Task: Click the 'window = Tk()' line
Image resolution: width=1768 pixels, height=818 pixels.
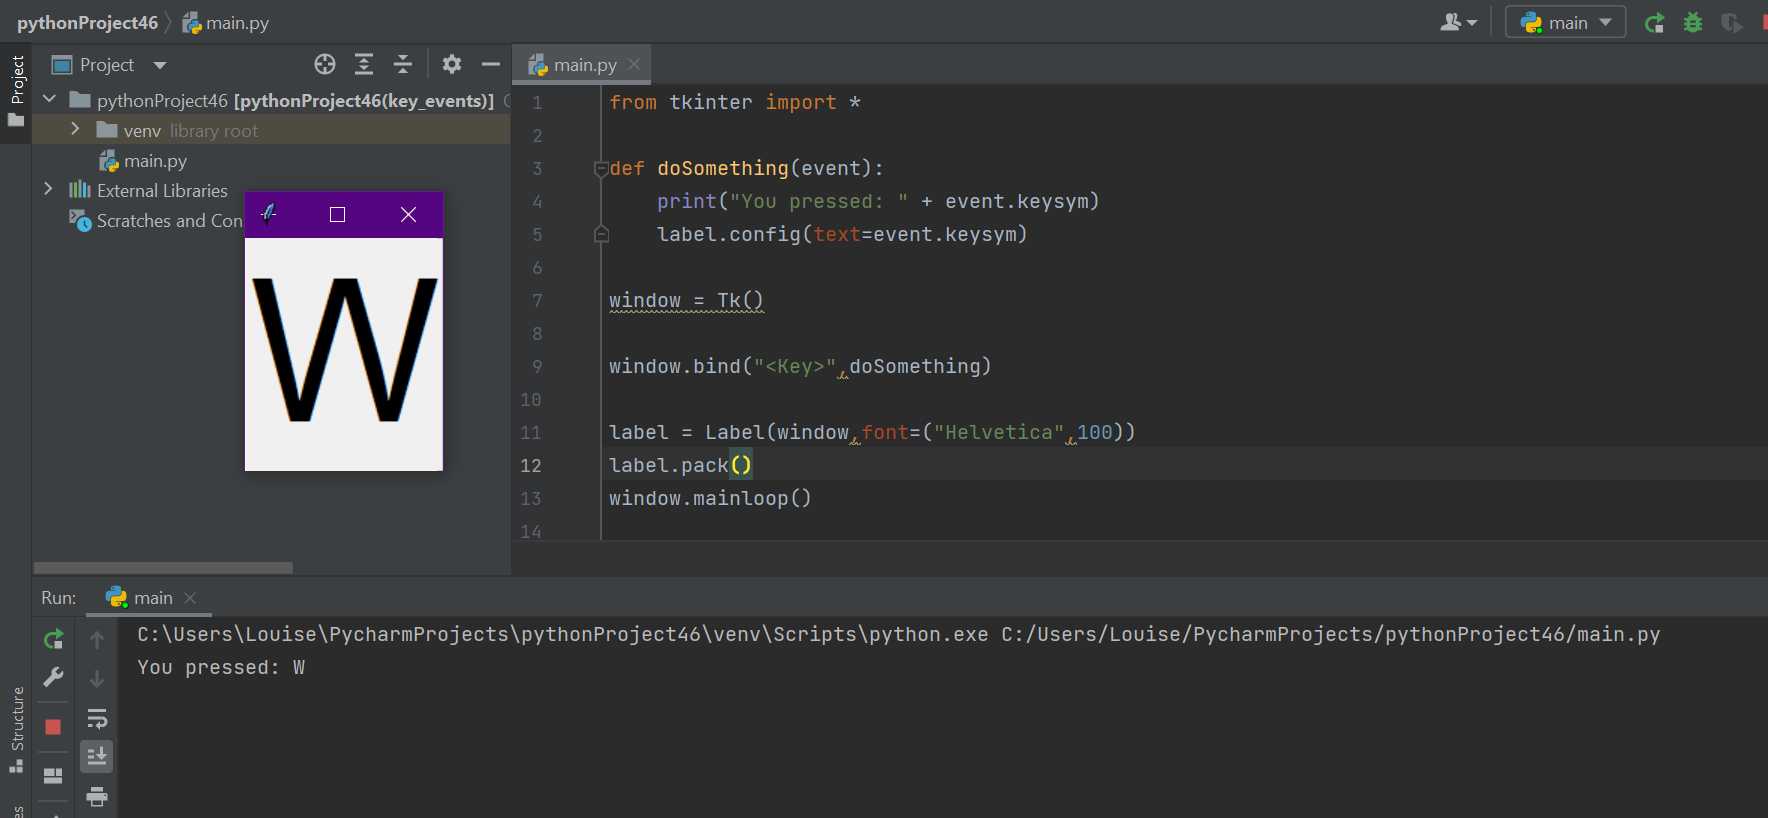Action: [x=686, y=300]
